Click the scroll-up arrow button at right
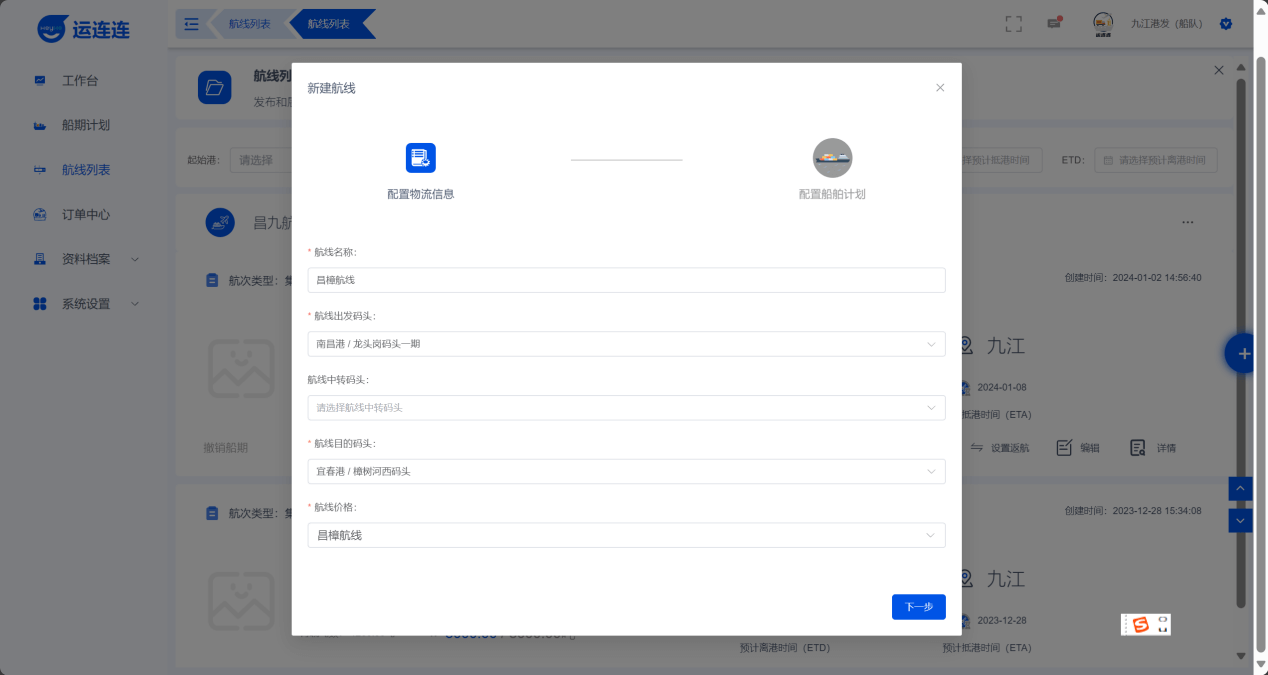Viewport: 1268px width, 675px height. (1240, 488)
